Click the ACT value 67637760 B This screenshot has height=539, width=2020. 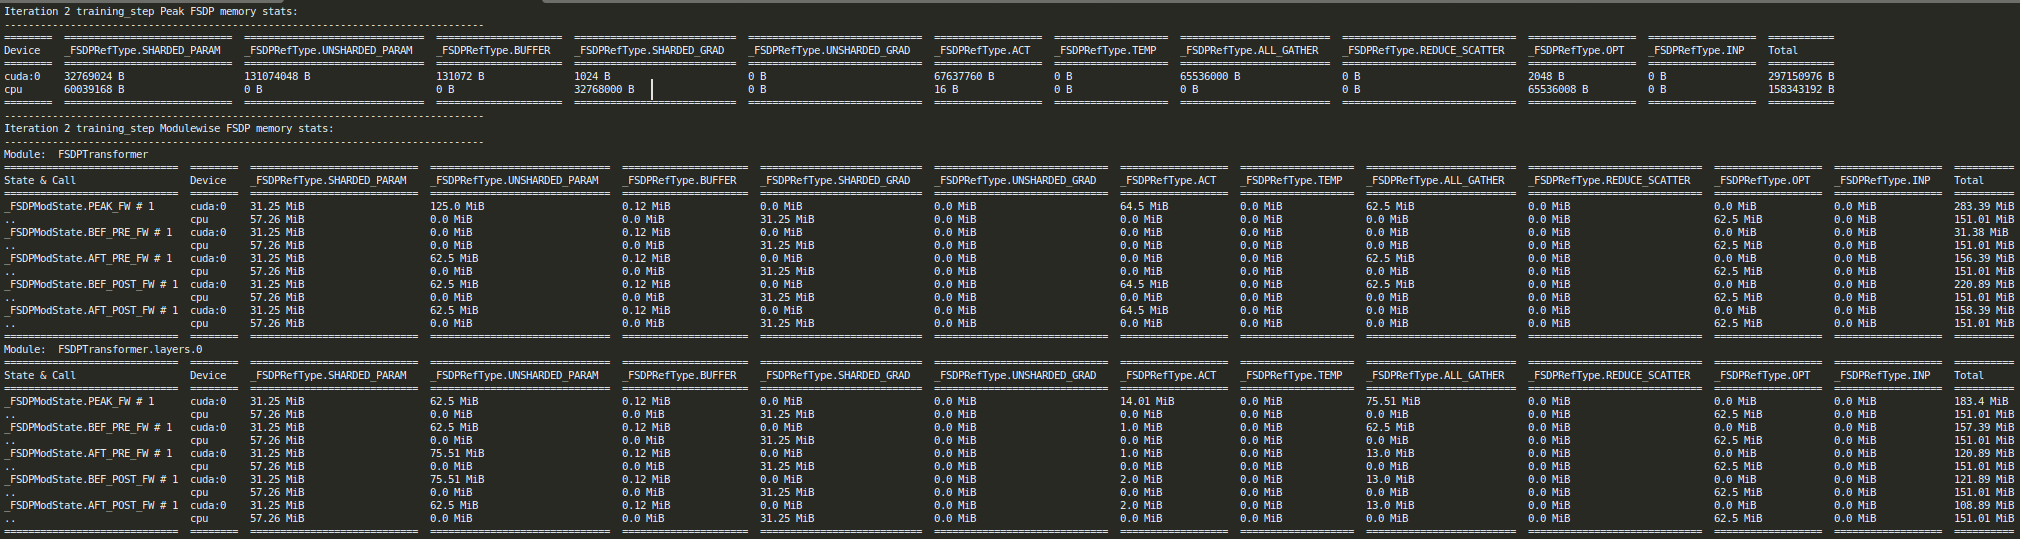coord(964,76)
